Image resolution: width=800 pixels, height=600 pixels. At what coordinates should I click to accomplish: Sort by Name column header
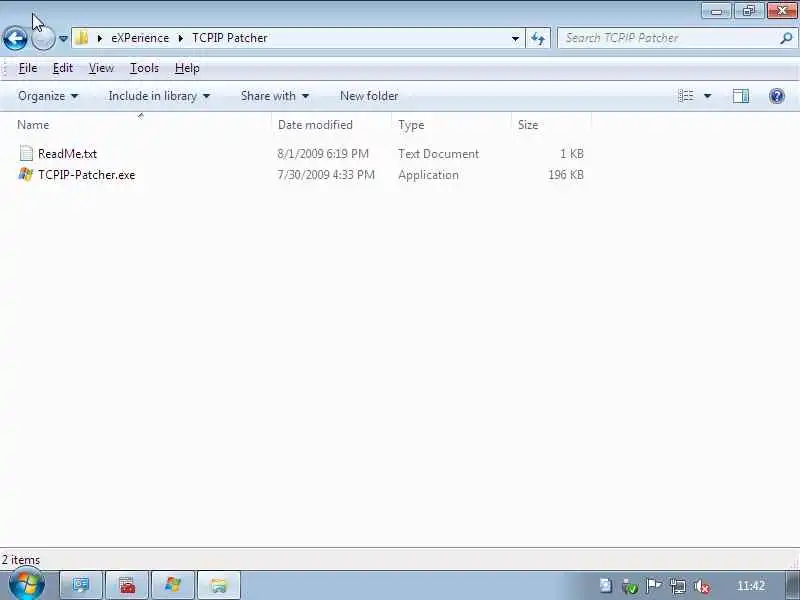[33, 125]
